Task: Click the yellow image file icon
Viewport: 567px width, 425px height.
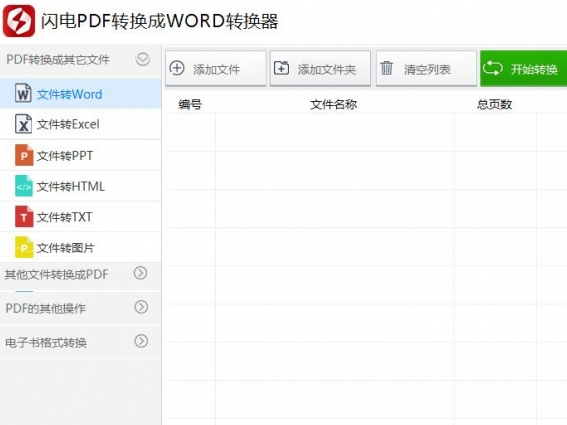Action: point(24,247)
